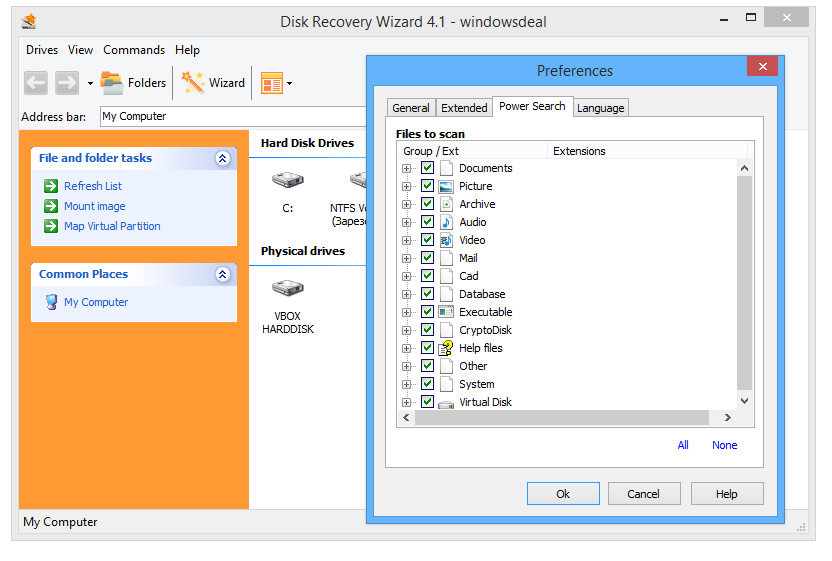Image resolution: width=832 pixels, height=561 pixels.
Task: Click the Video group icon
Action: [446, 240]
